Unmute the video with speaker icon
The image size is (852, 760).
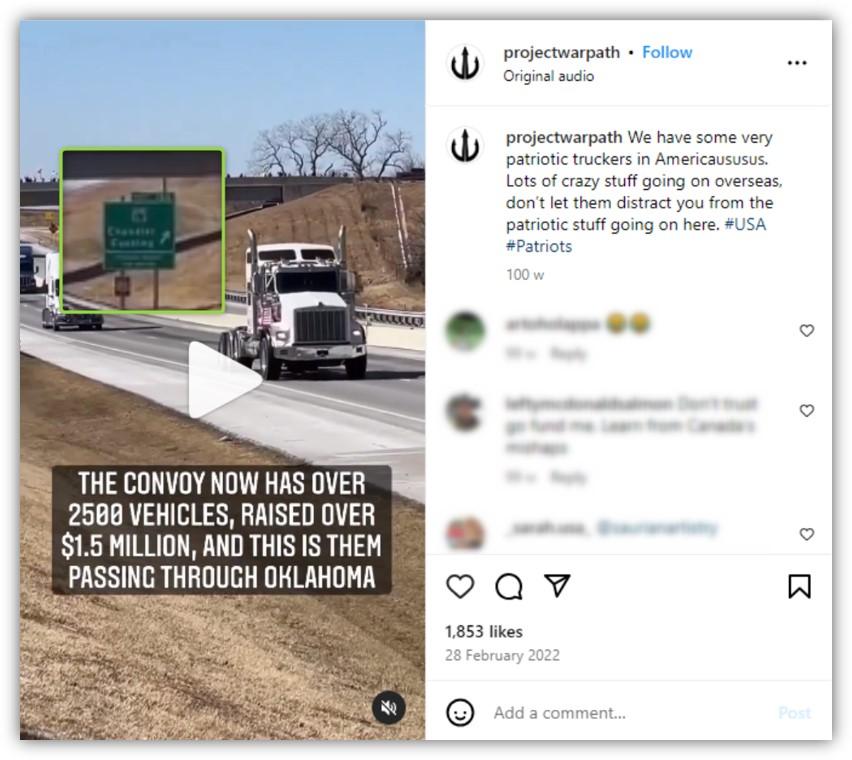(389, 707)
